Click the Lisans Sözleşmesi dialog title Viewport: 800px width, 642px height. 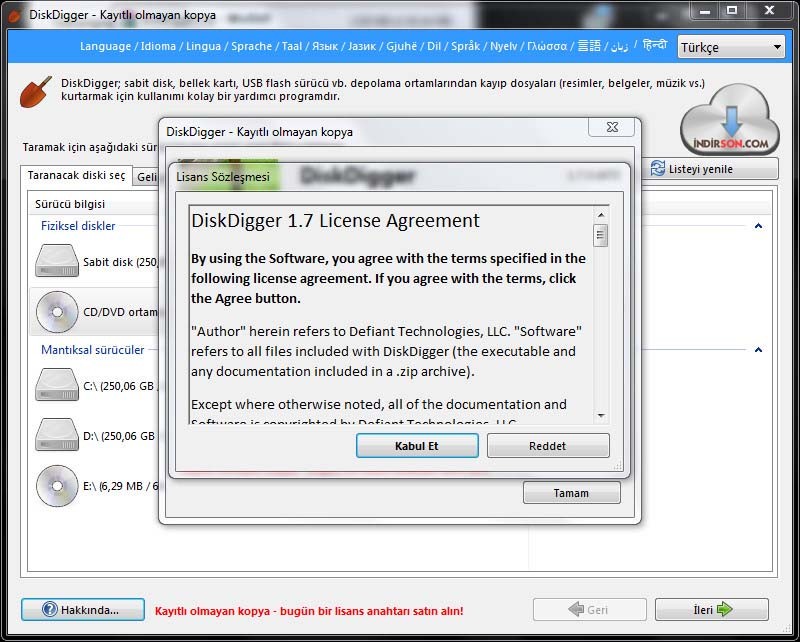click(223, 177)
